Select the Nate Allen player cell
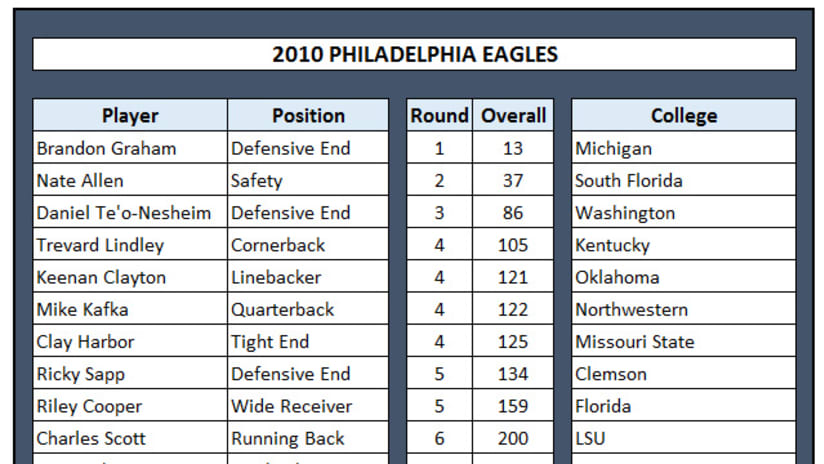 [x=130, y=181]
